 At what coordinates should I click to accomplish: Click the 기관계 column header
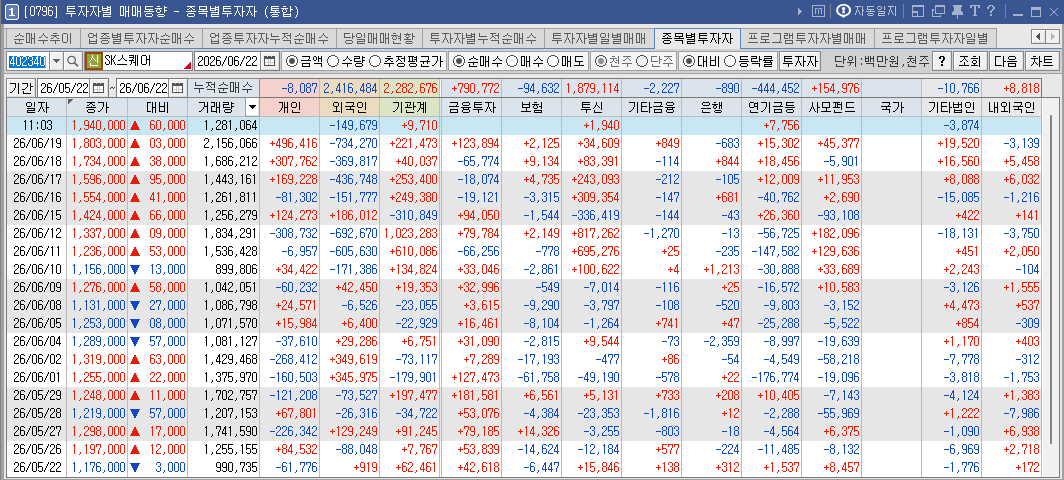[x=410, y=107]
